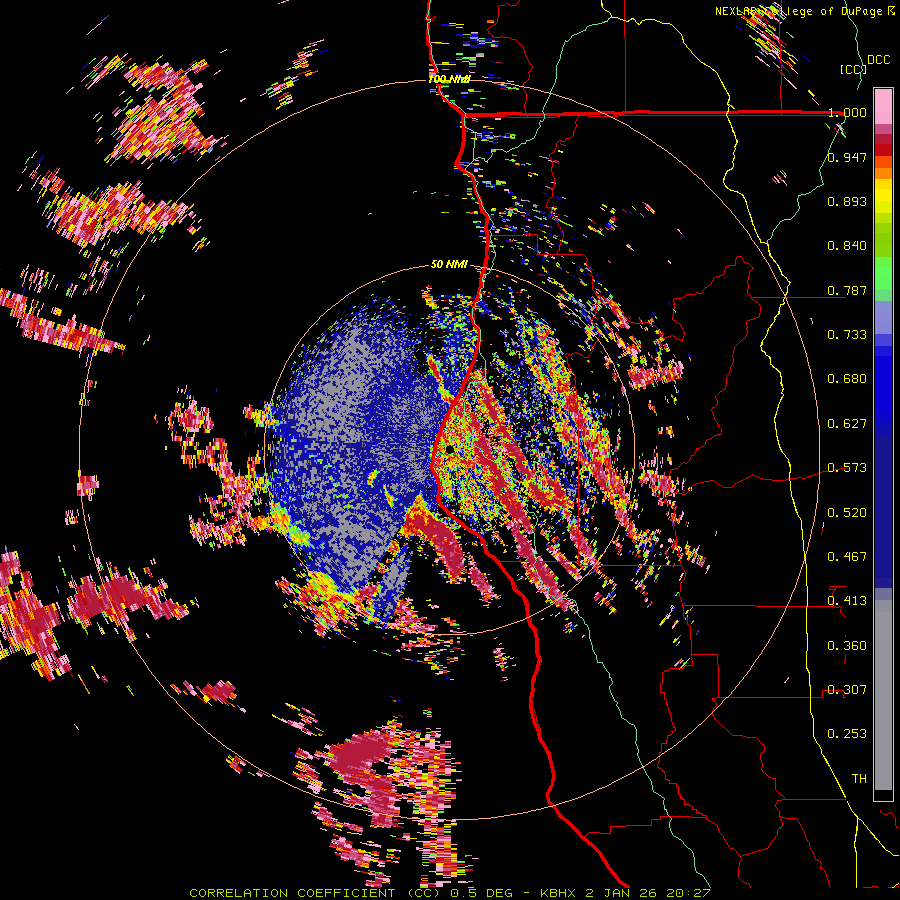Click the 0.787 legend value
This screenshot has height=900, width=900.
[847, 290]
